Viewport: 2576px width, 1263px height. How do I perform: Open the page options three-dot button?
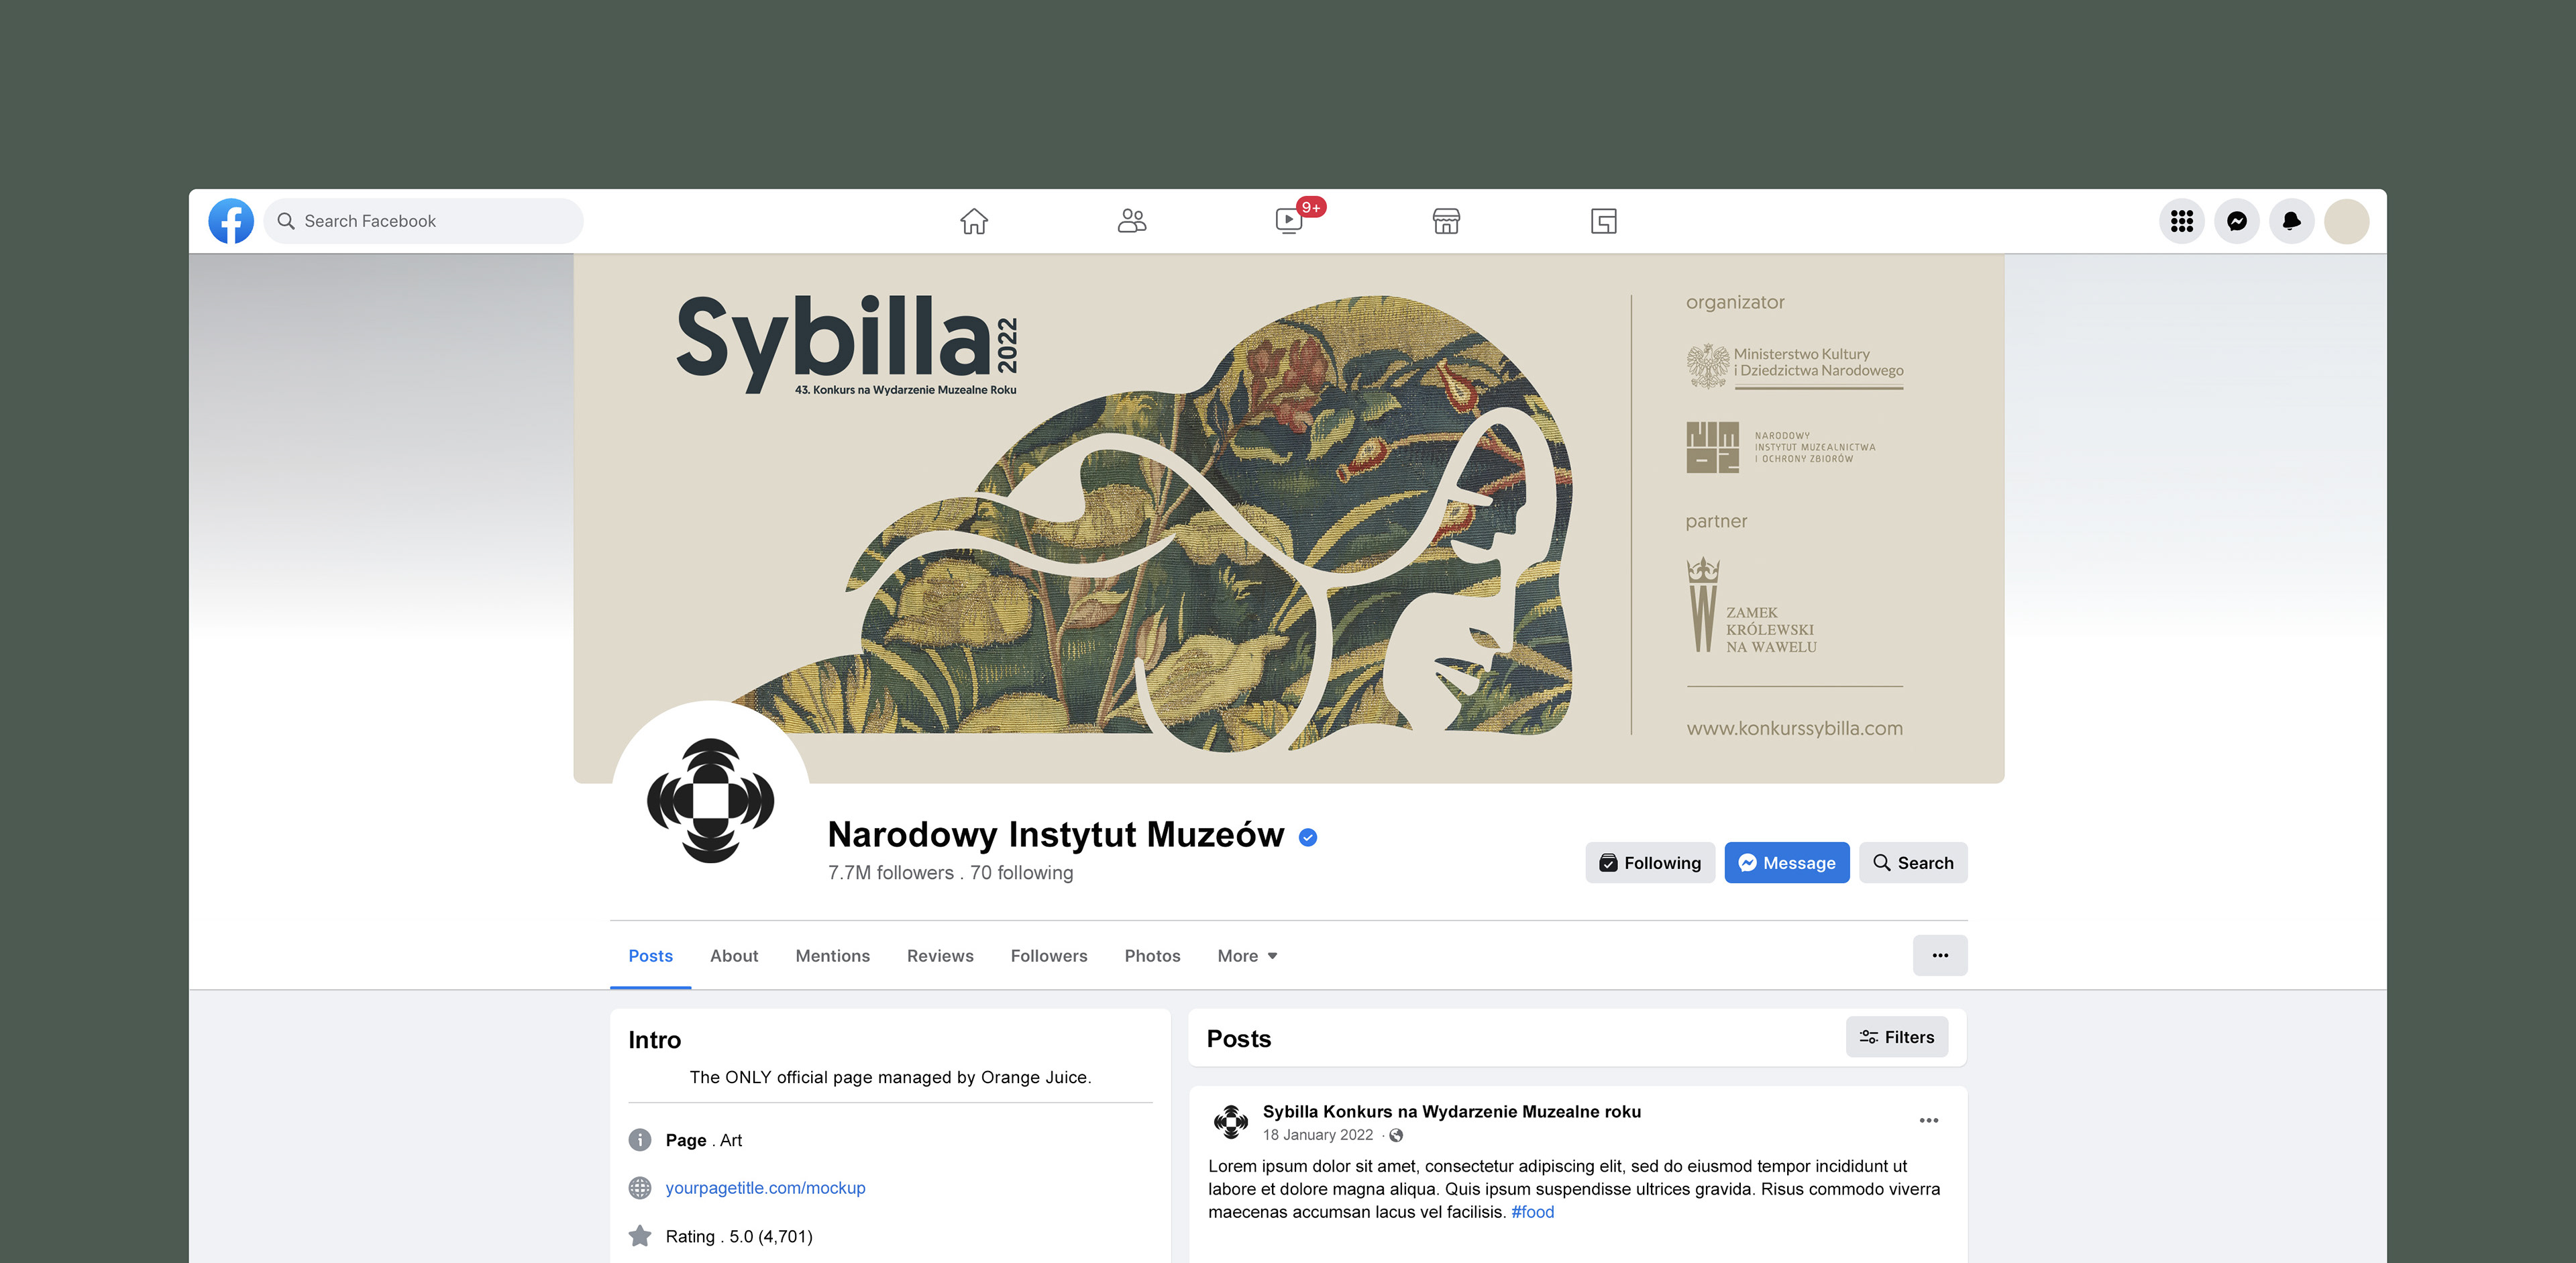[x=1940, y=956]
